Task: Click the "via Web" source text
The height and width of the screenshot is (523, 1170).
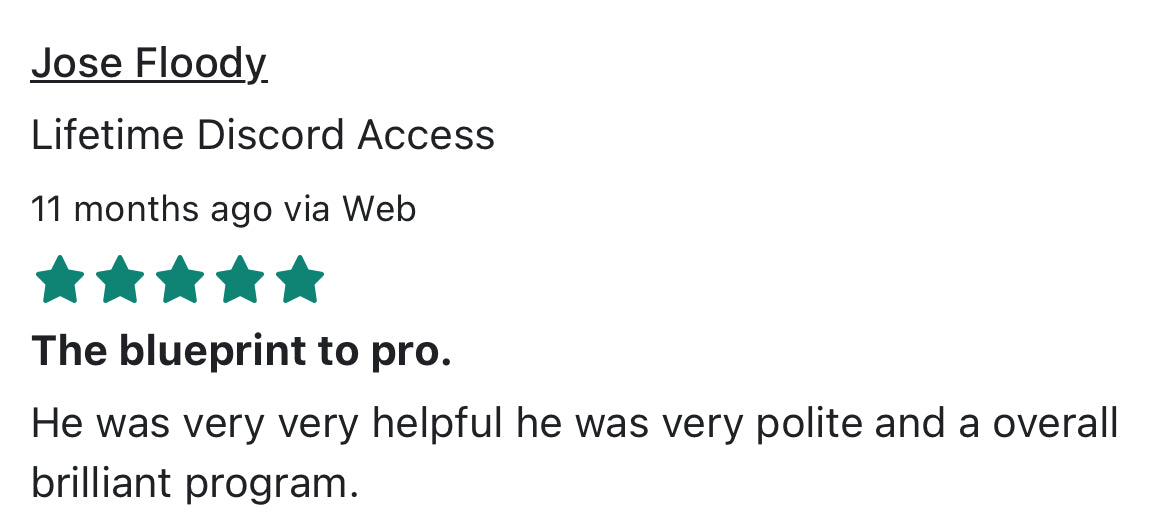Action: pyautogui.click(x=349, y=209)
